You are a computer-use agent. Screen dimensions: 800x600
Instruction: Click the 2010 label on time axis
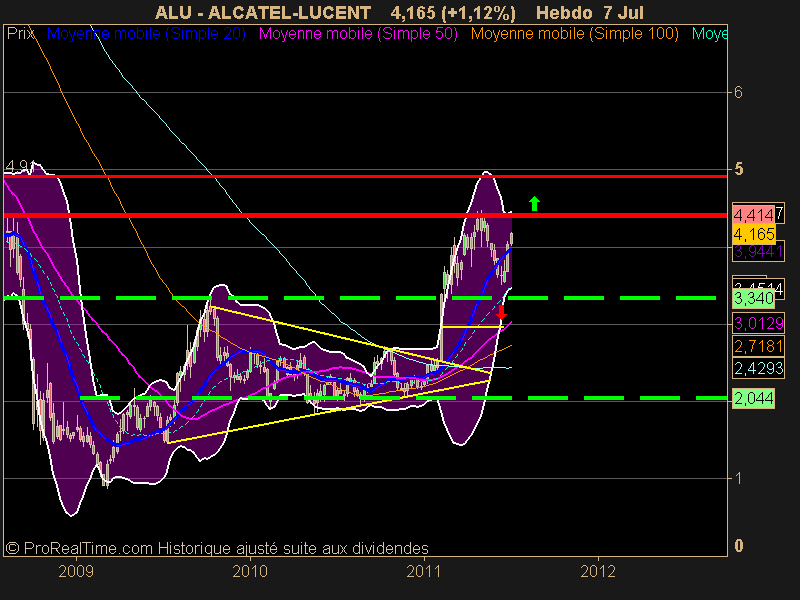pos(249,571)
